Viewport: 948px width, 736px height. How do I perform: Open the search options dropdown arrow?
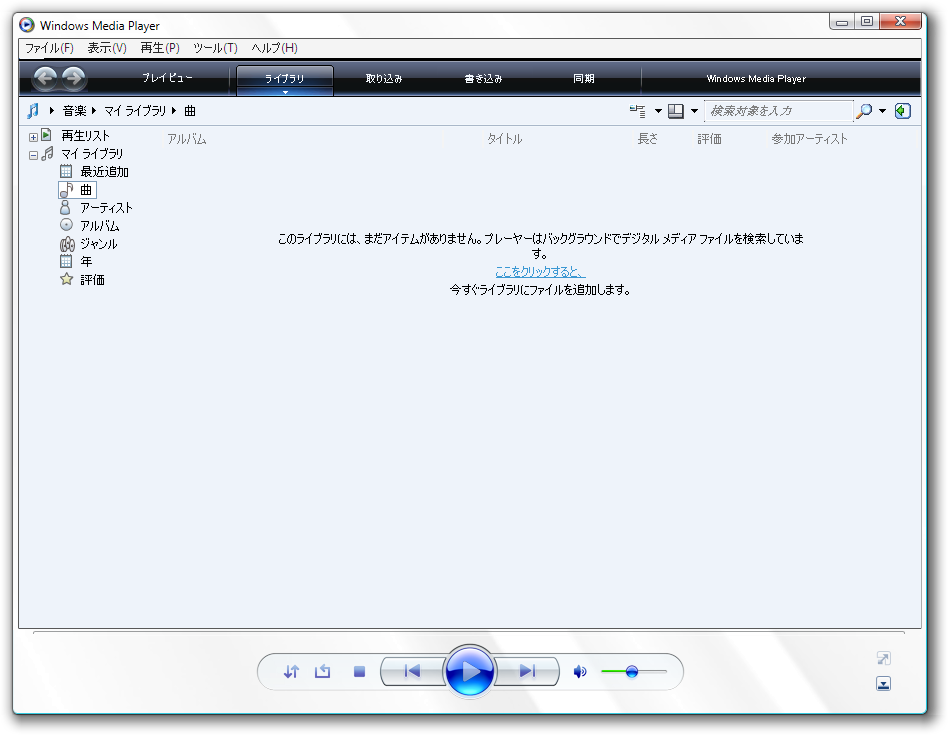[x=882, y=111]
